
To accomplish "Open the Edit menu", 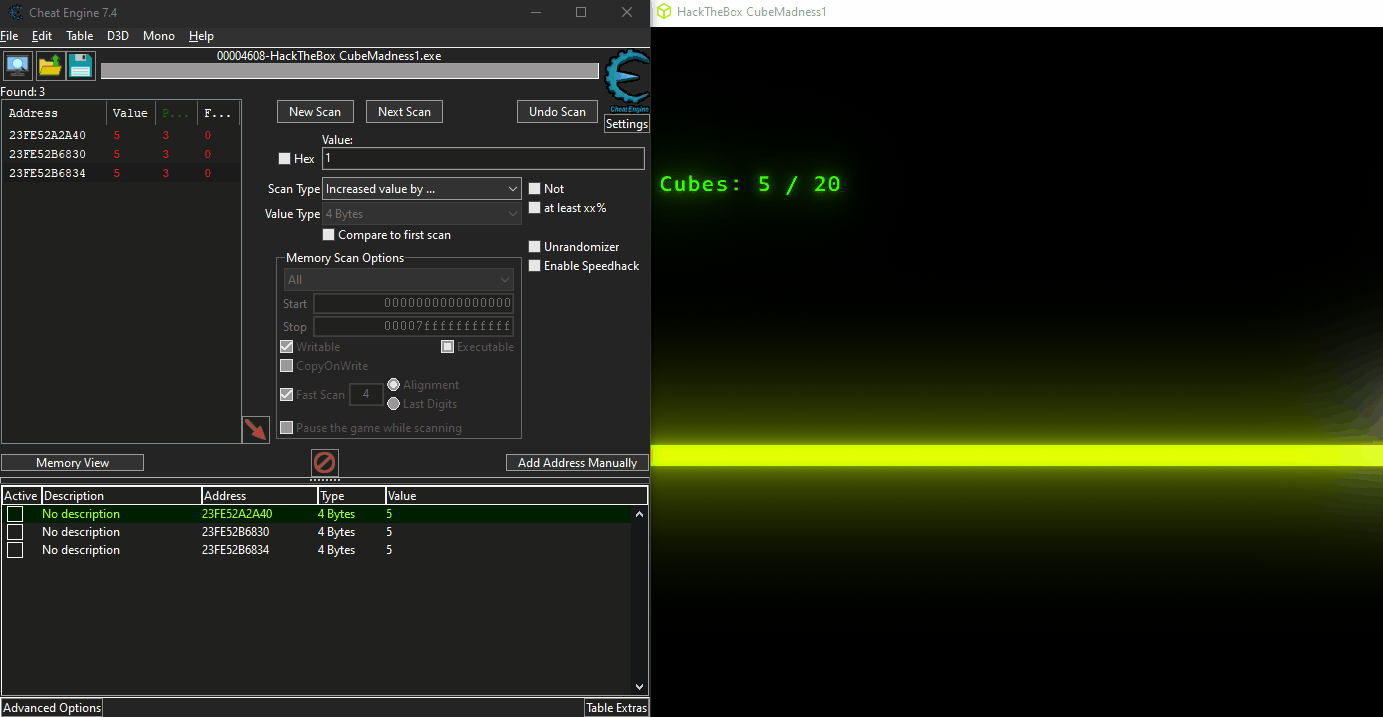I will tap(42, 36).
